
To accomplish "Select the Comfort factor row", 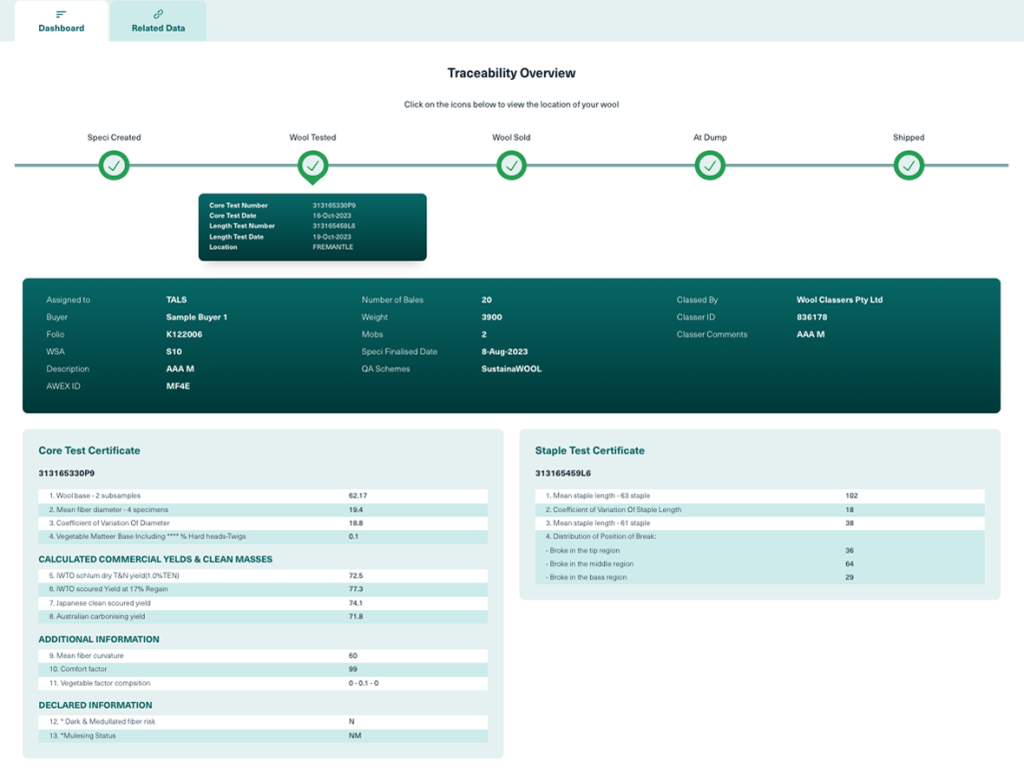I will 263,669.
